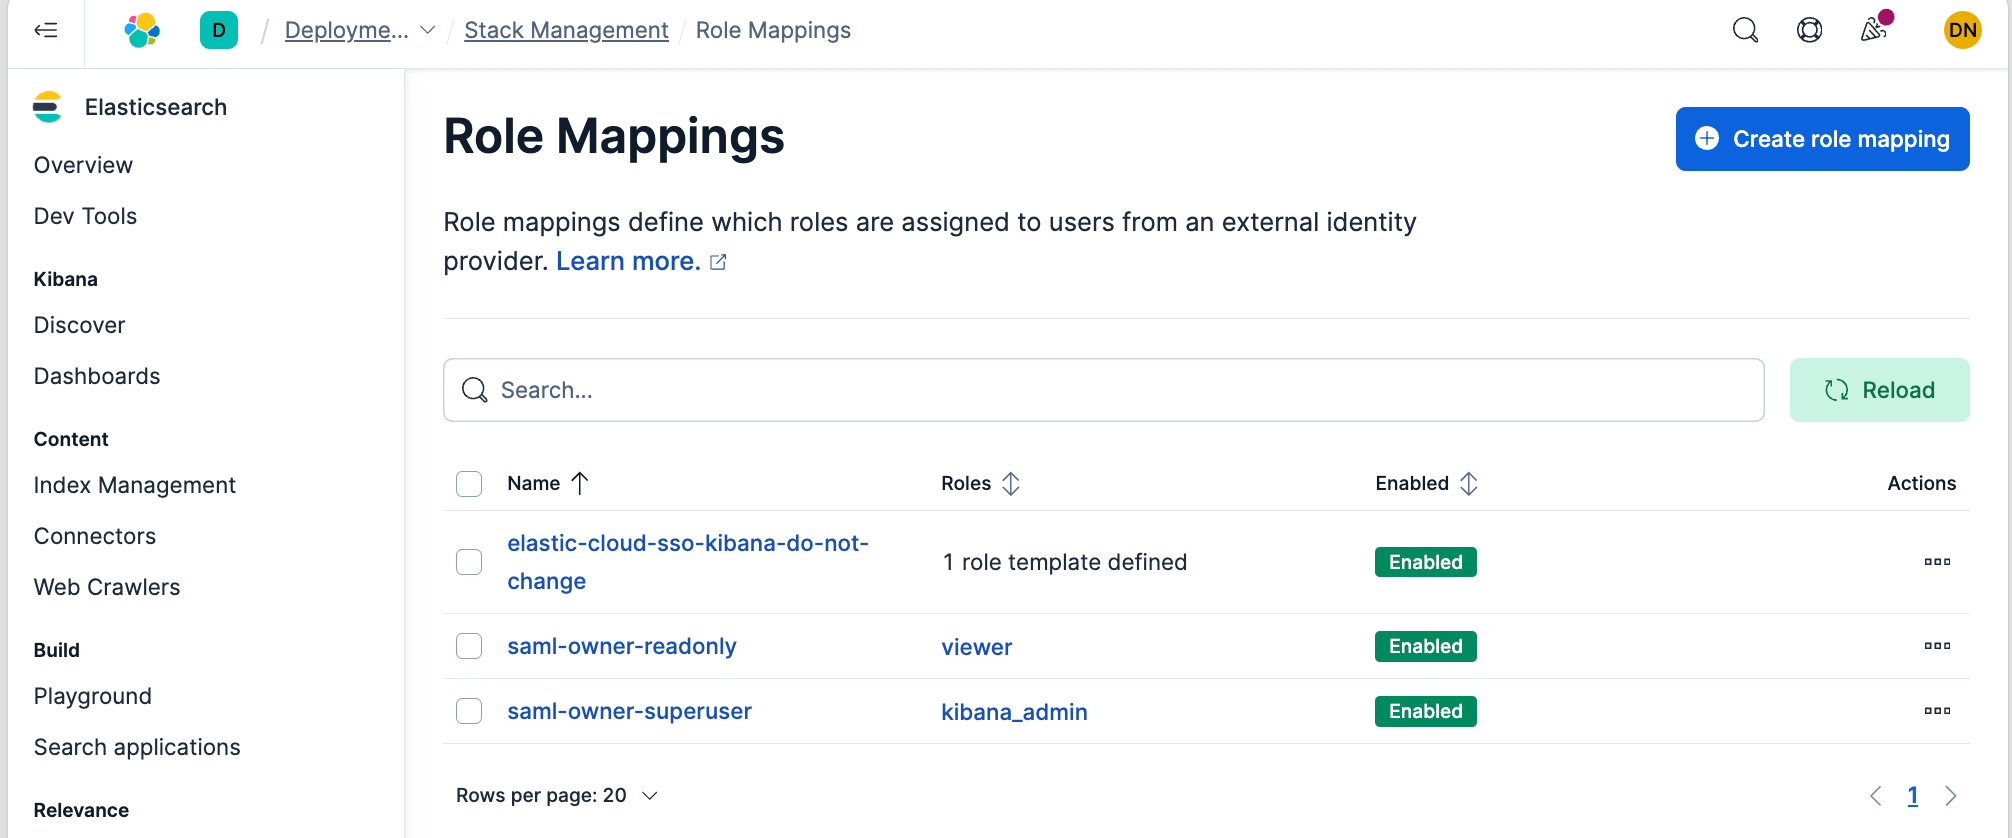Open the viewer role link
Screen dimensions: 2012x838
point(977,647)
